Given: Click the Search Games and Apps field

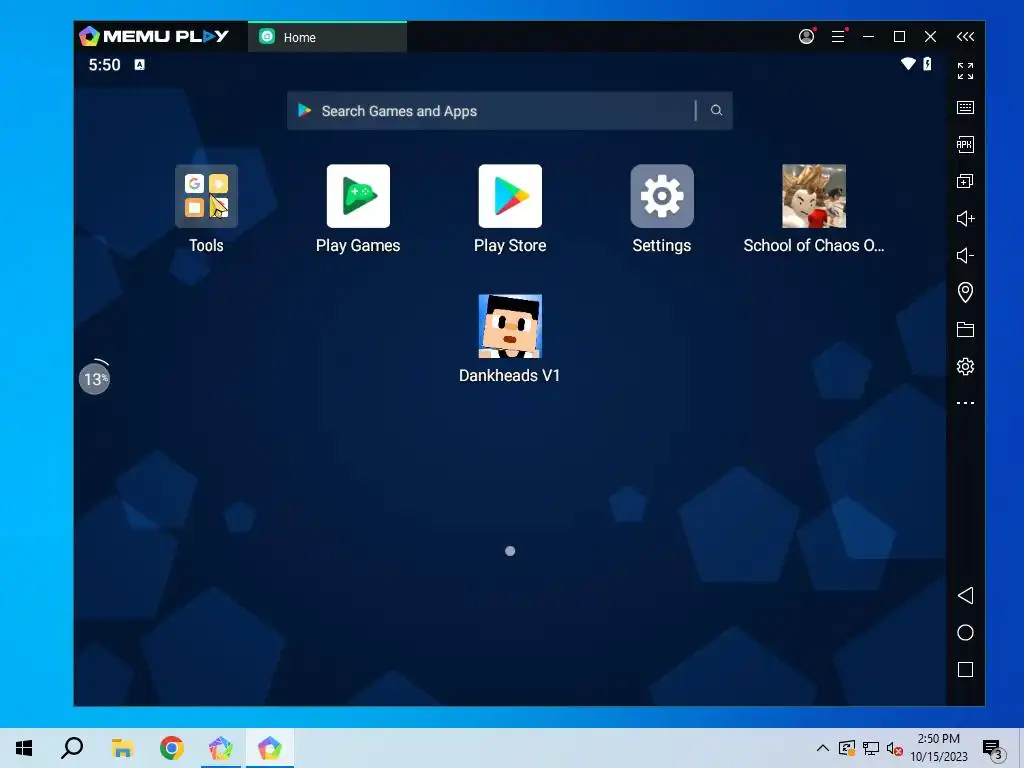Looking at the screenshot, I should [x=510, y=111].
